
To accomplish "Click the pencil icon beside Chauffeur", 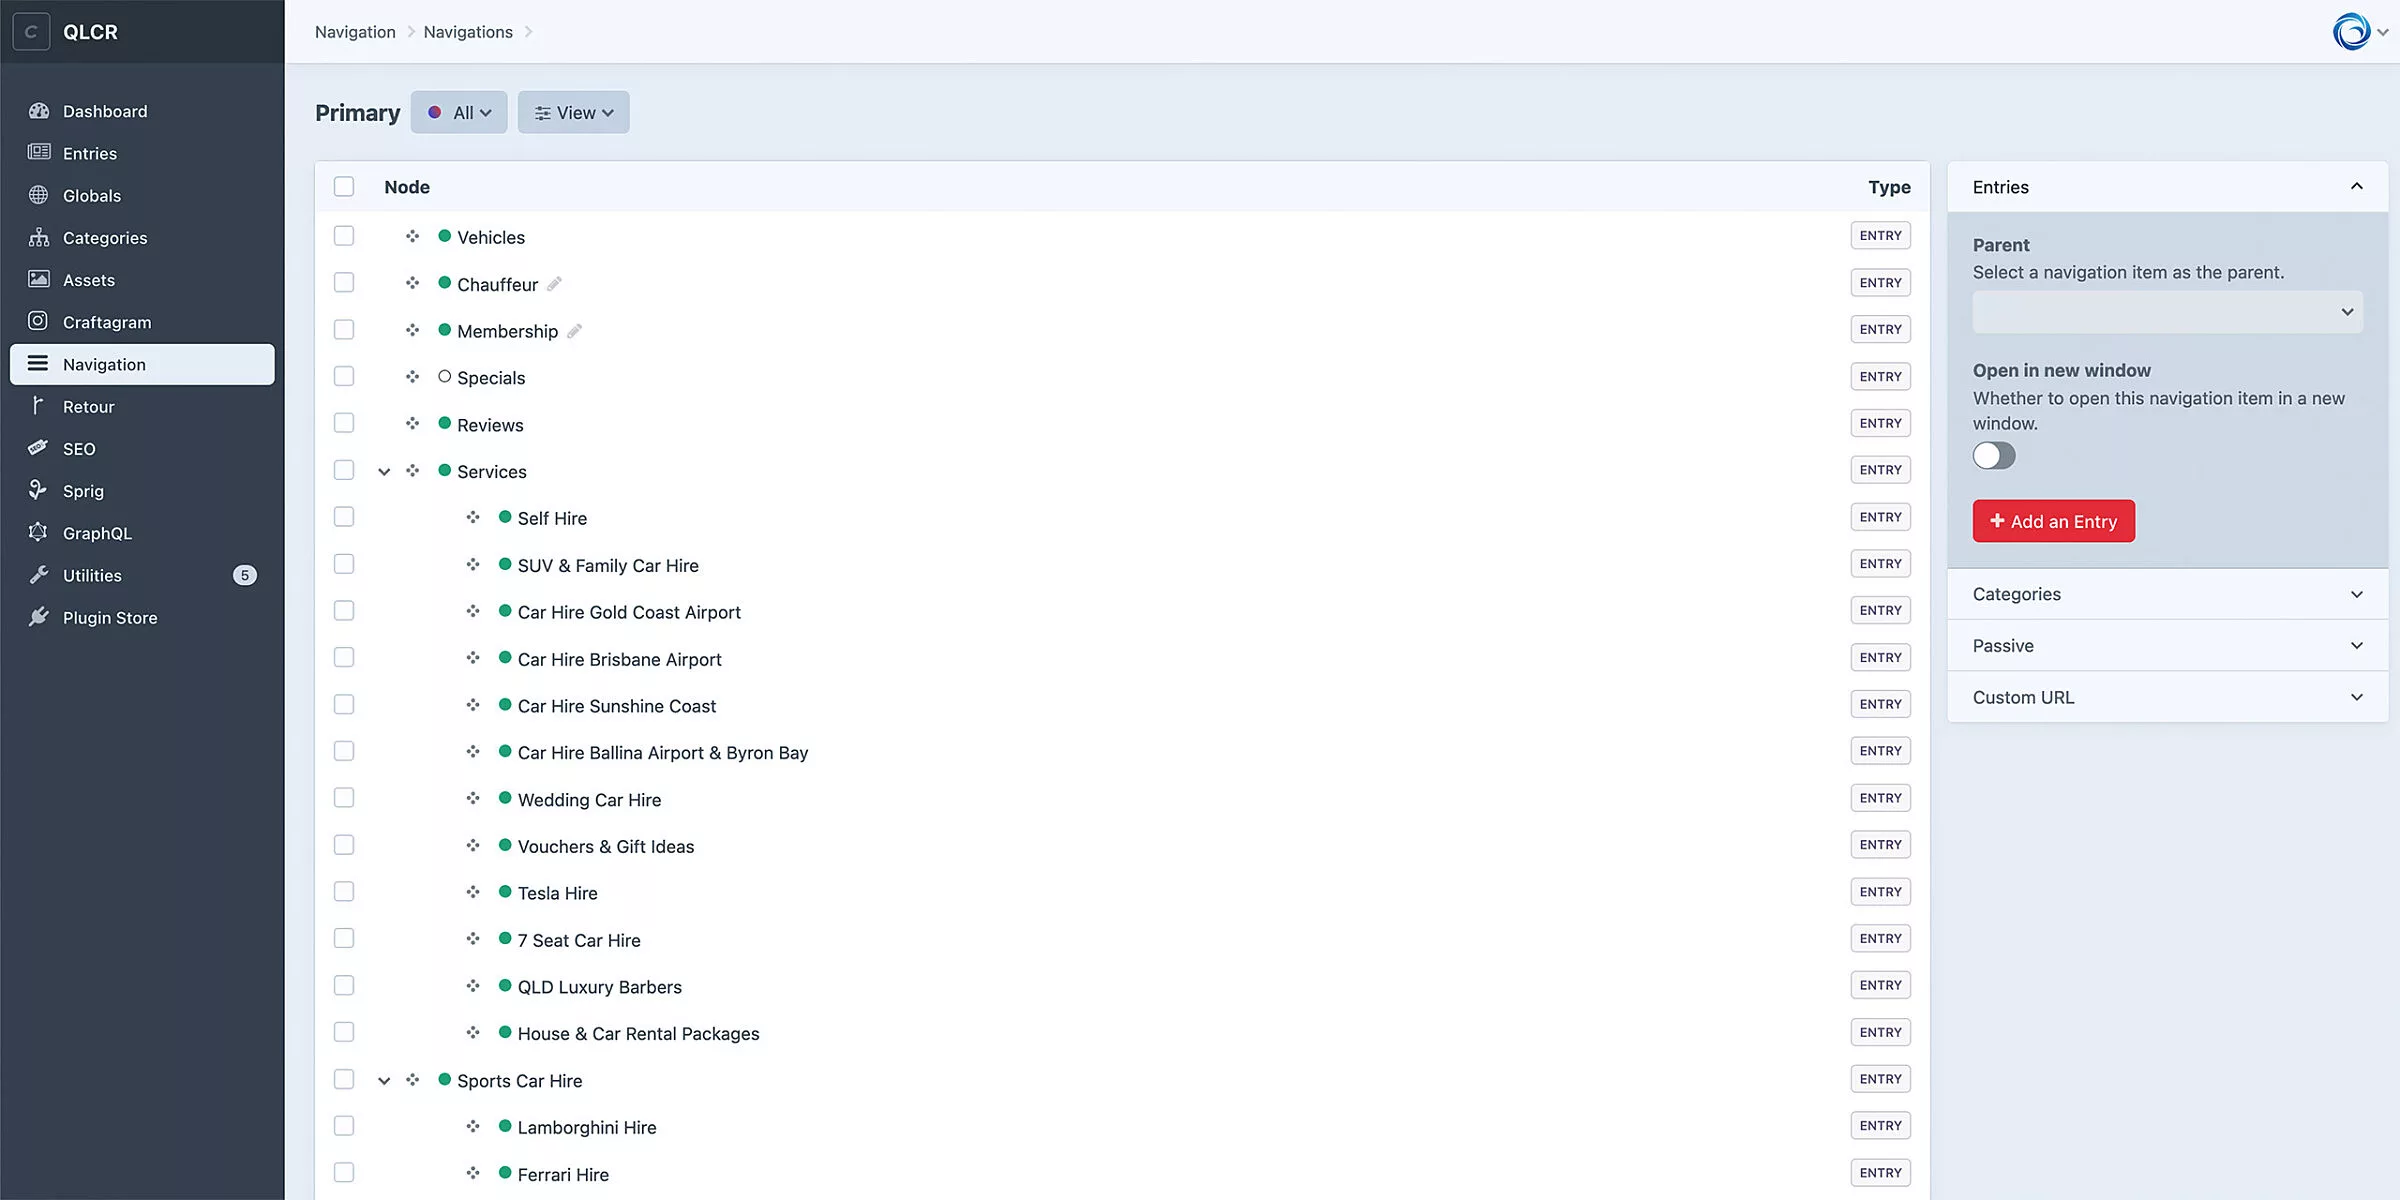I will coord(555,284).
